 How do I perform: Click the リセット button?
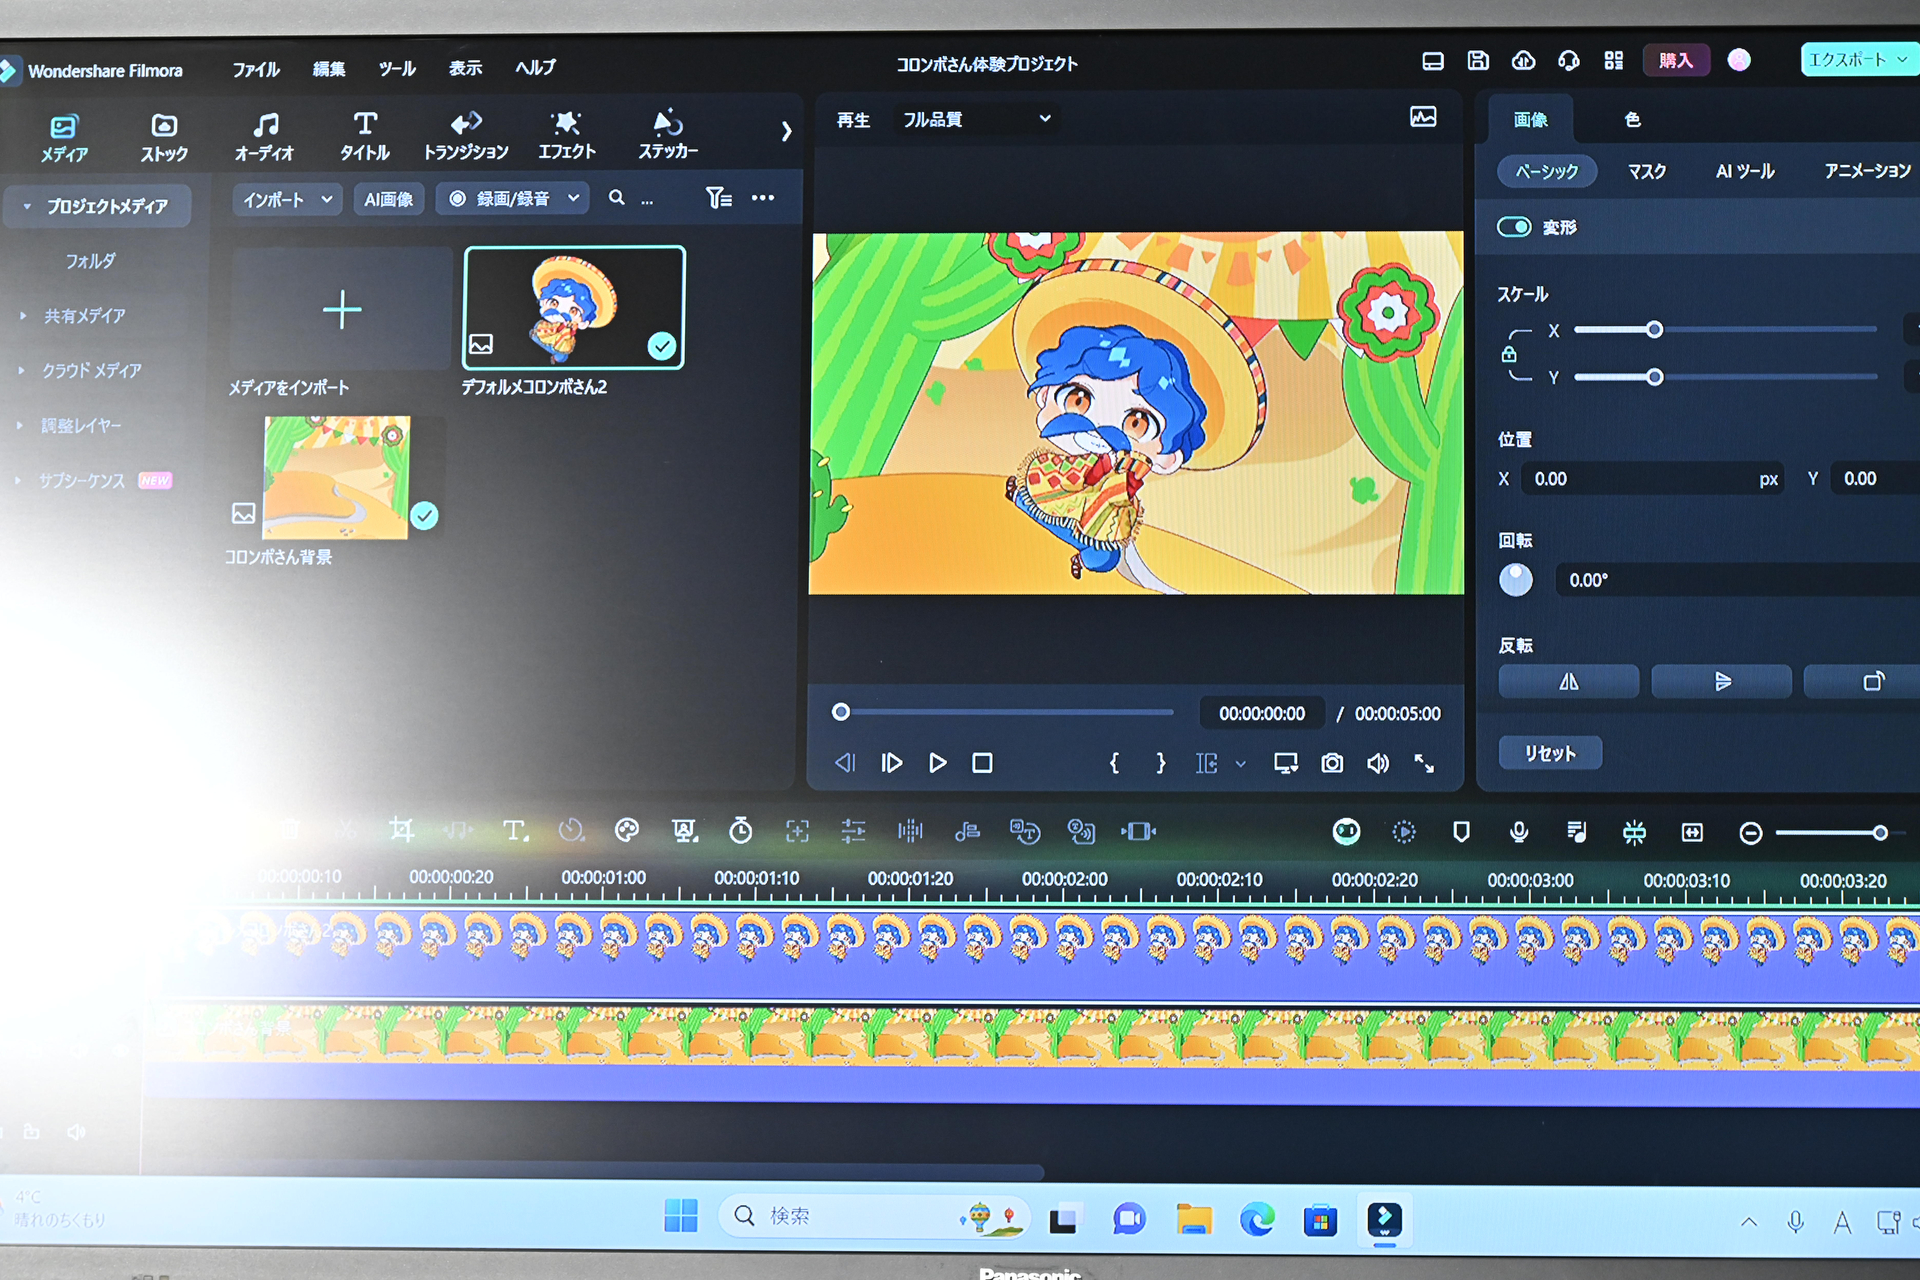[1549, 753]
